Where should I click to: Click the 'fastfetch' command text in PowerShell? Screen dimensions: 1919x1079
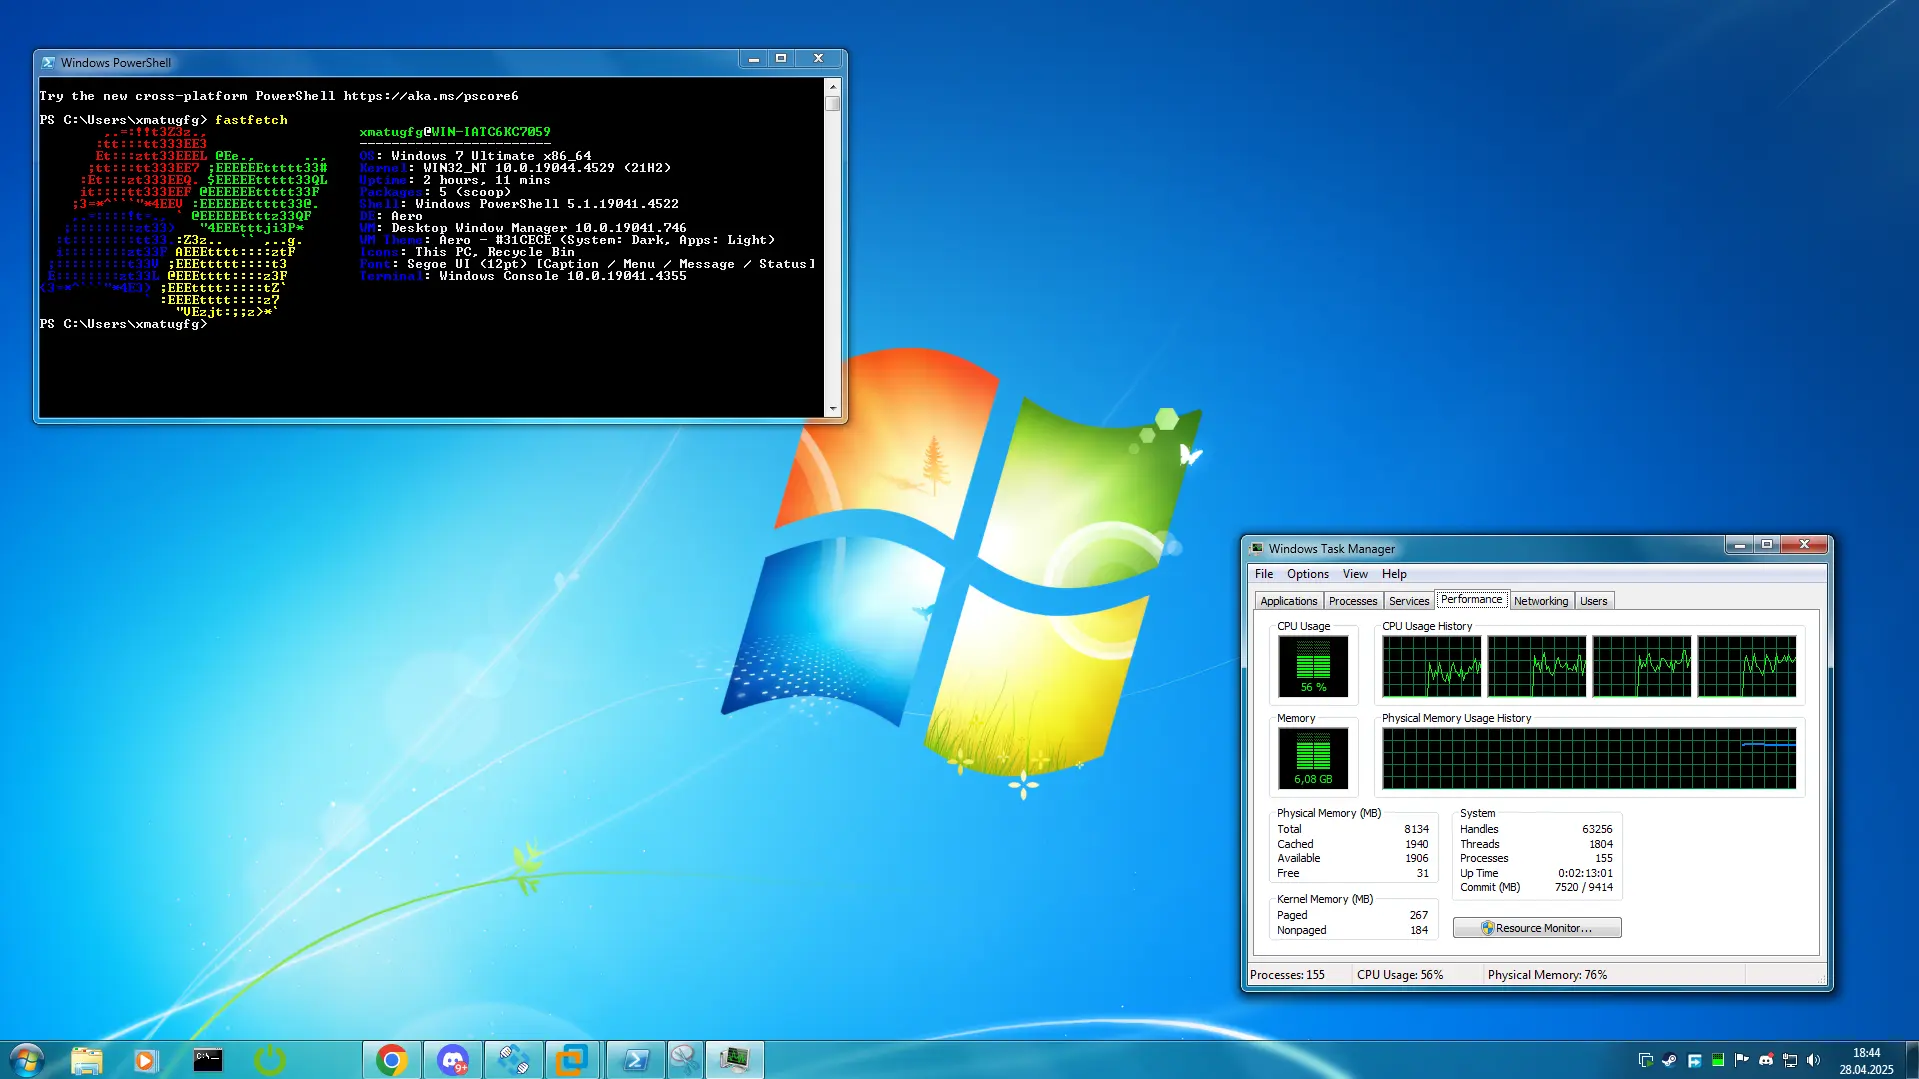[x=251, y=120]
